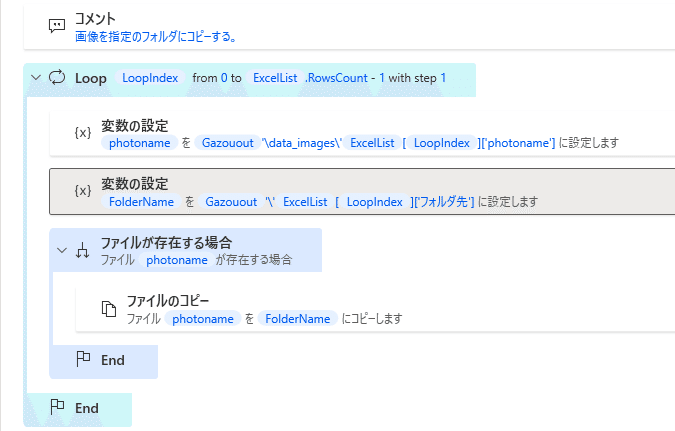Click ExcelList chip in photoname variable action

click(x=372, y=143)
